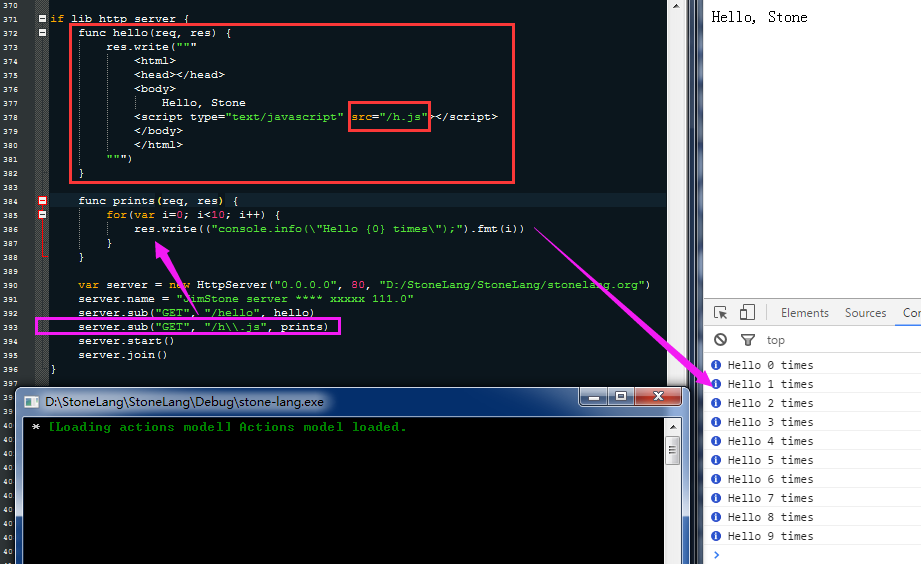
Task: Switch to the partially visible Console tab
Action: click(x=912, y=313)
